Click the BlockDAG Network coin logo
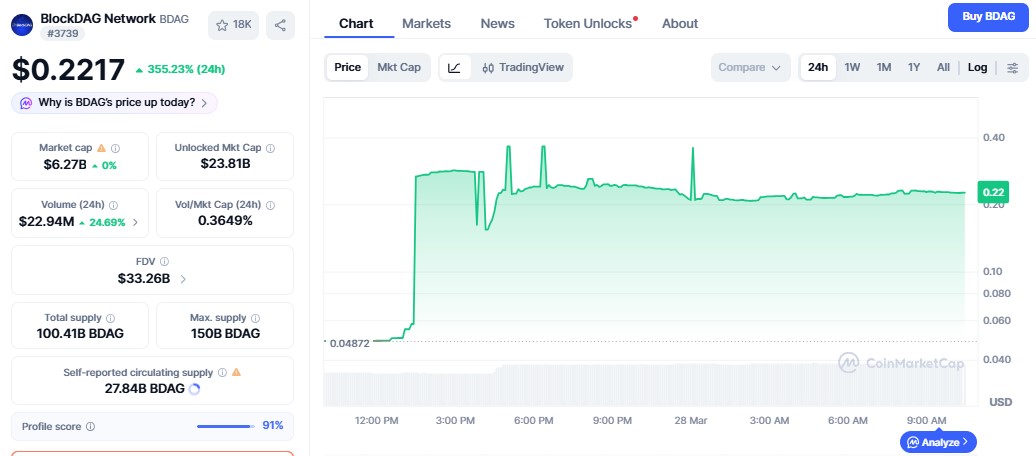The height and width of the screenshot is (456, 1036). coord(22,25)
